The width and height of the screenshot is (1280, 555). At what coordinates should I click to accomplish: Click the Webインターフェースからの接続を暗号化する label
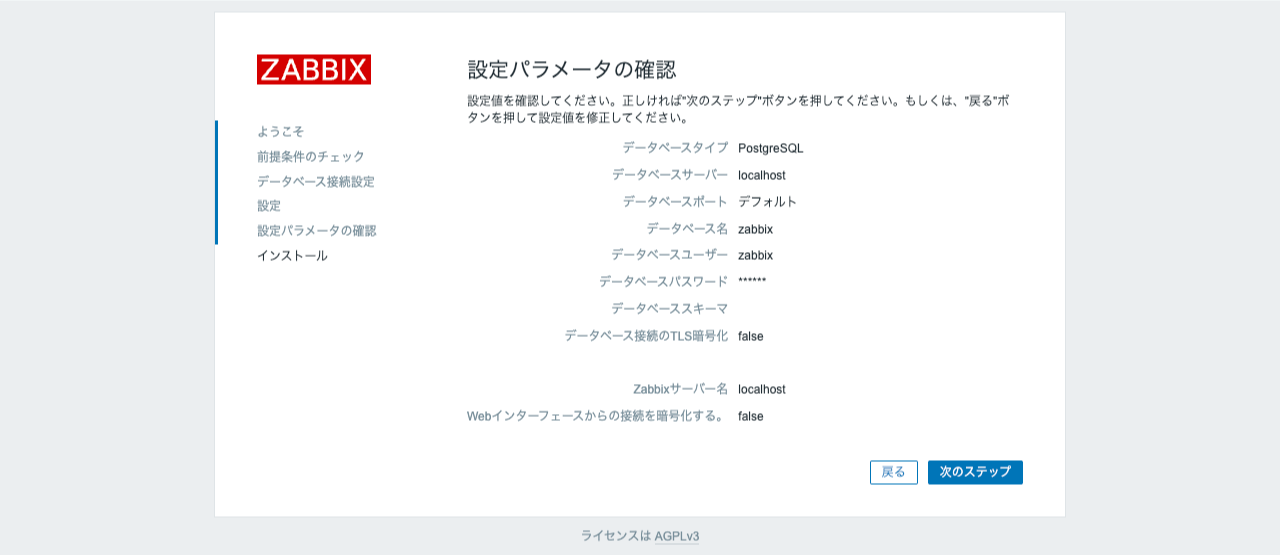click(x=597, y=416)
